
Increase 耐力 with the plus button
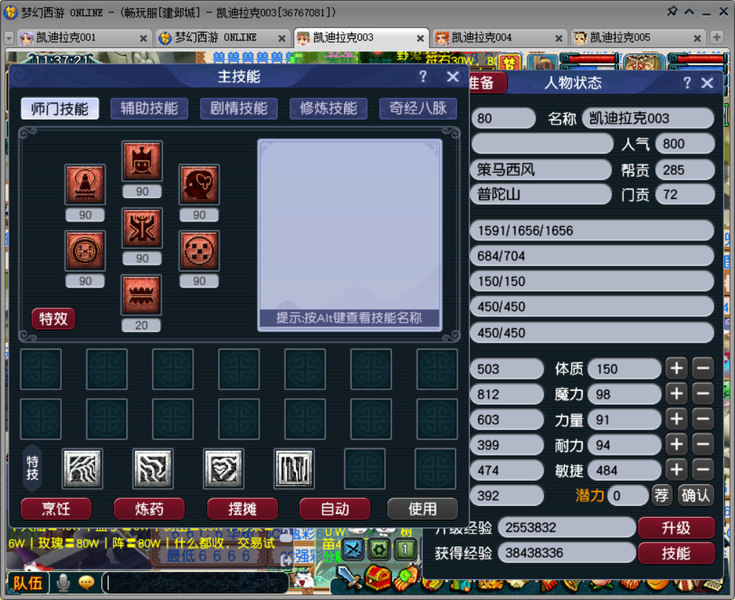point(676,444)
